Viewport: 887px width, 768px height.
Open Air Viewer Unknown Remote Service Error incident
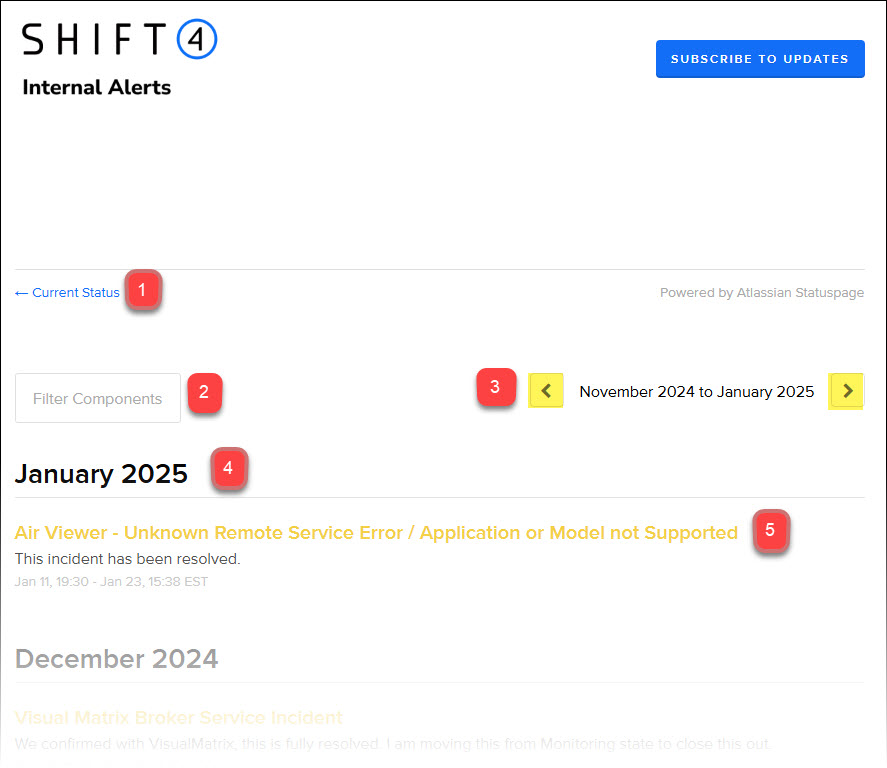coord(376,533)
